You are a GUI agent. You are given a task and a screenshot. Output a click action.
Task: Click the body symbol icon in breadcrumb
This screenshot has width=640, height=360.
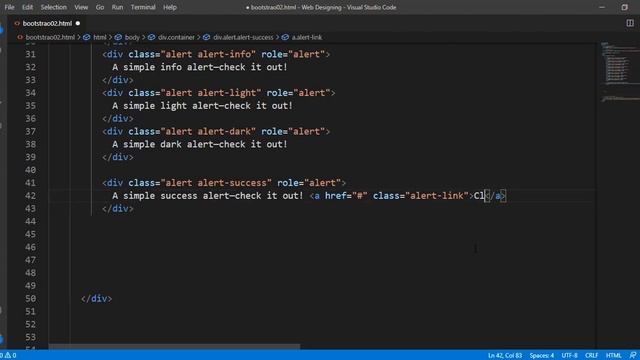coord(118,37)
